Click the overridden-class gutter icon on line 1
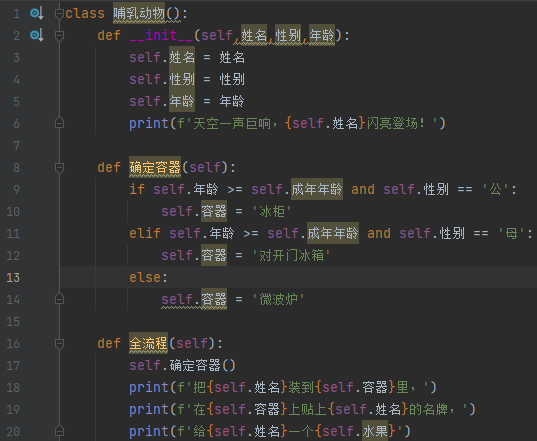 [37, 13]
